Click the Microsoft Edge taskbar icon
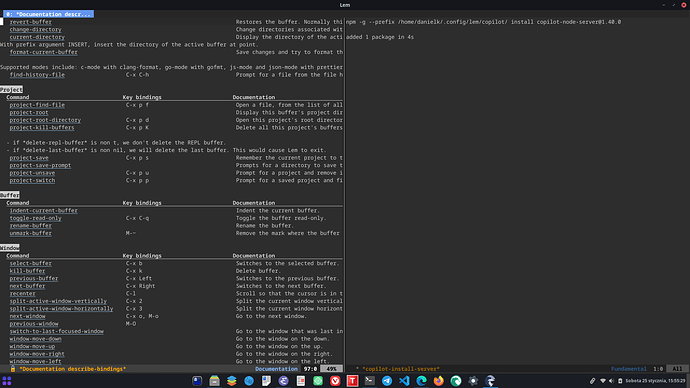This screenshot has width=690, height=388. (x=421, y=381)
